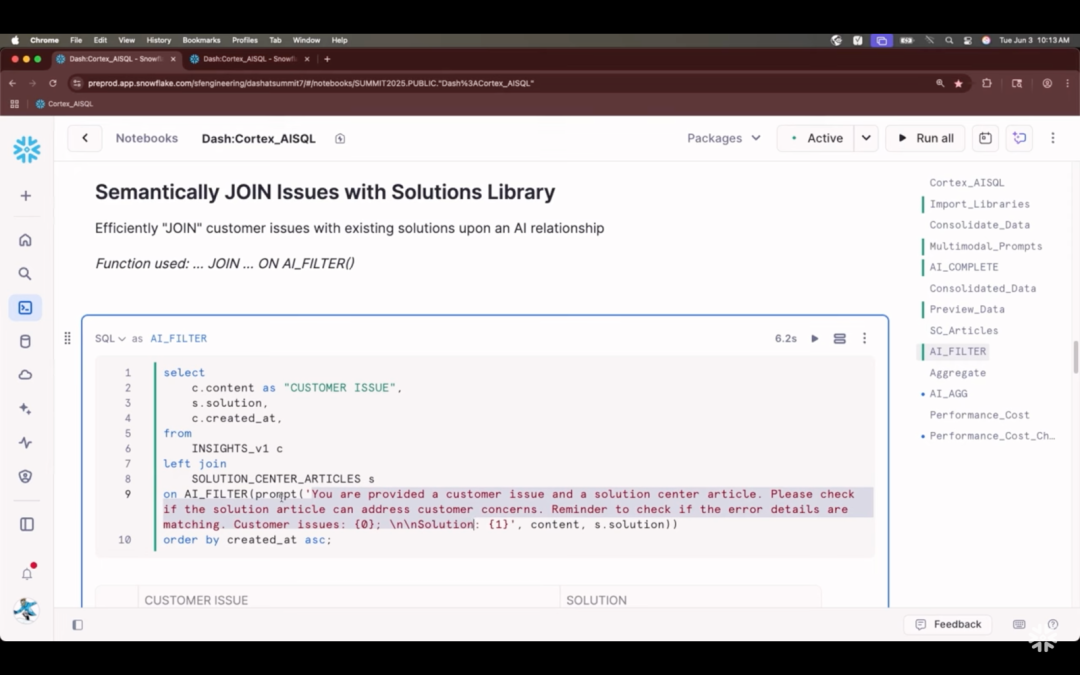Click the sidebar panel layout icon
1080x675 pixels.
click(x=26, y=524)
